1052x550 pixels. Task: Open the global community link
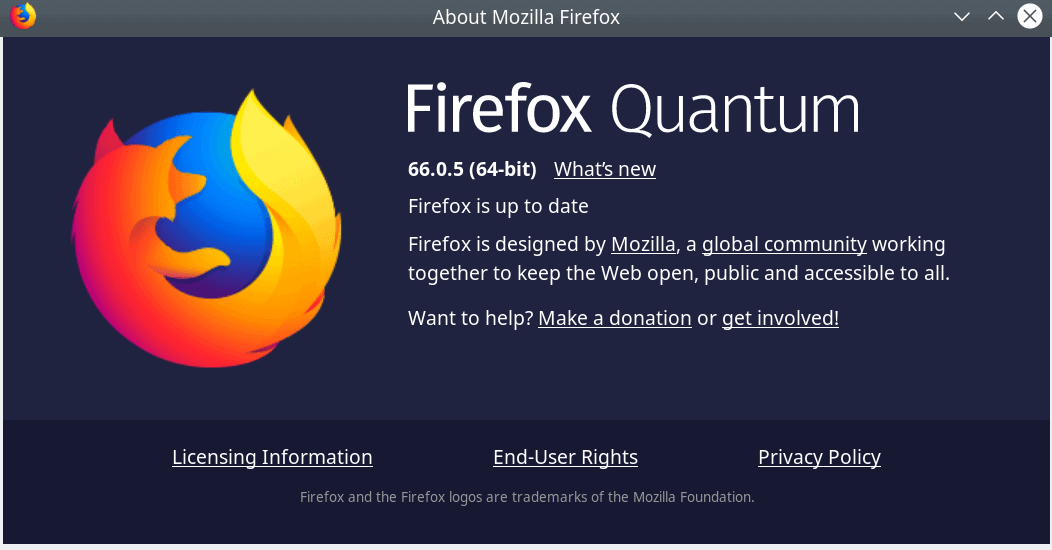click(x=784, y=244)
